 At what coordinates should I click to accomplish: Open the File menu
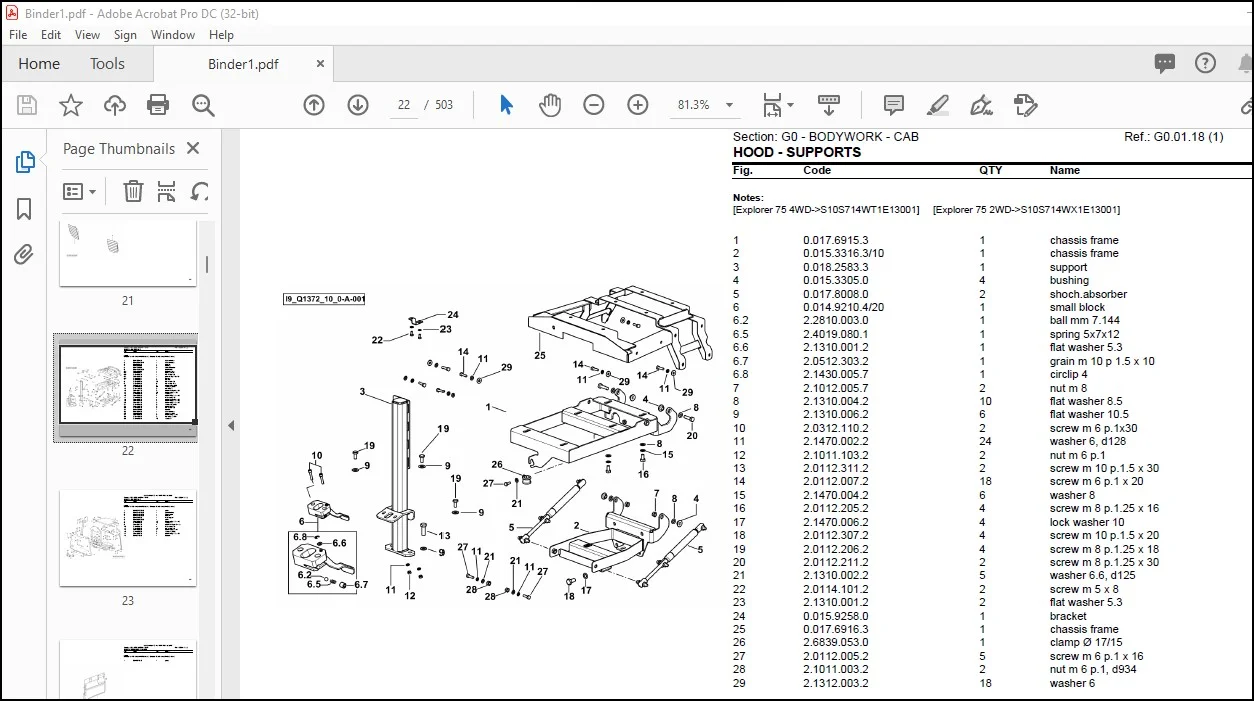click(18, 34)
